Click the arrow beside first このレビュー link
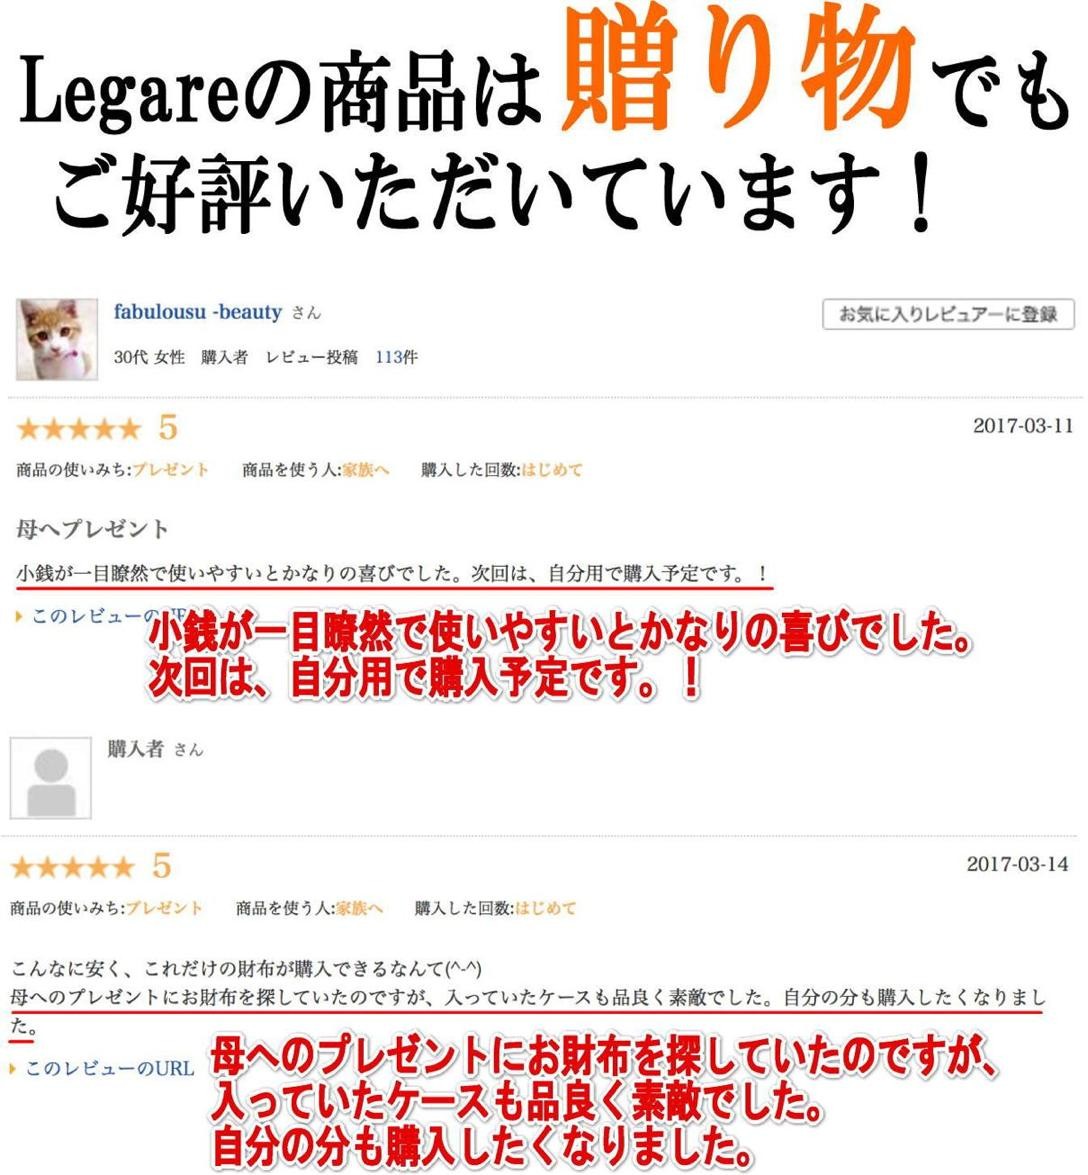The width and height of the screenshot is (1088, 1175). 19,617
